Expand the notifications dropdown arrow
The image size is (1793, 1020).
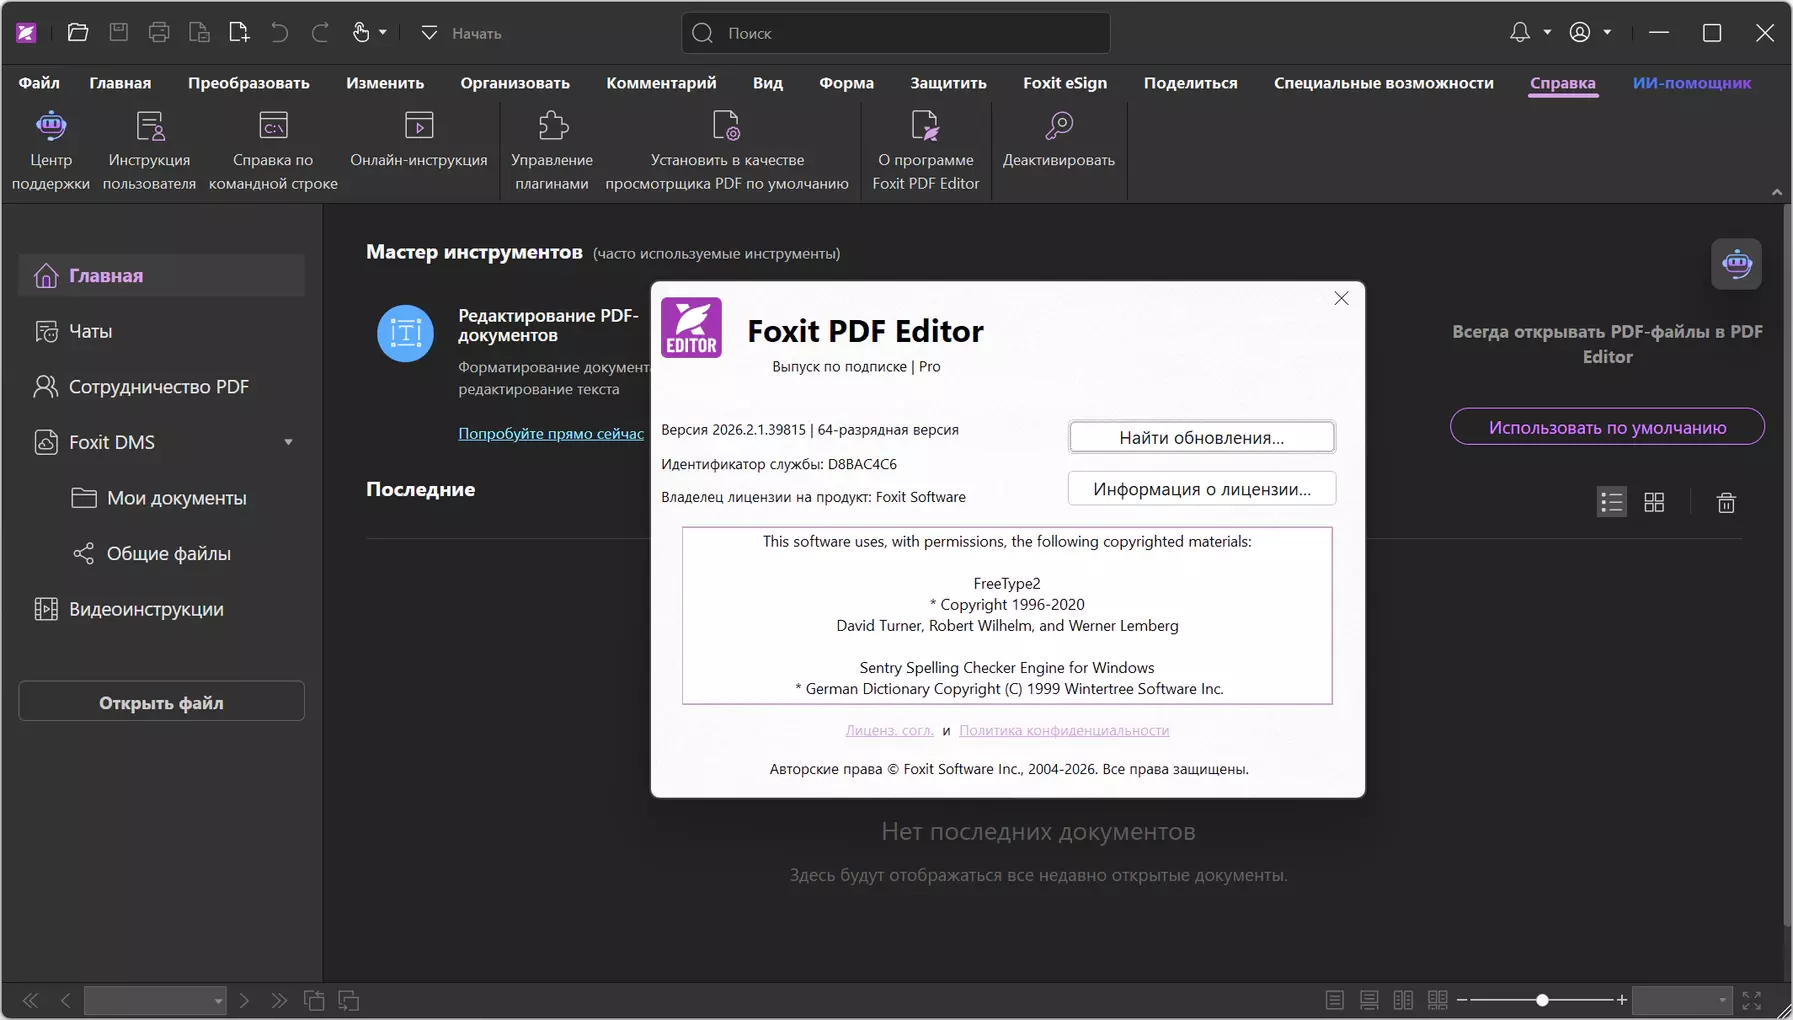tap(1547, 33)
